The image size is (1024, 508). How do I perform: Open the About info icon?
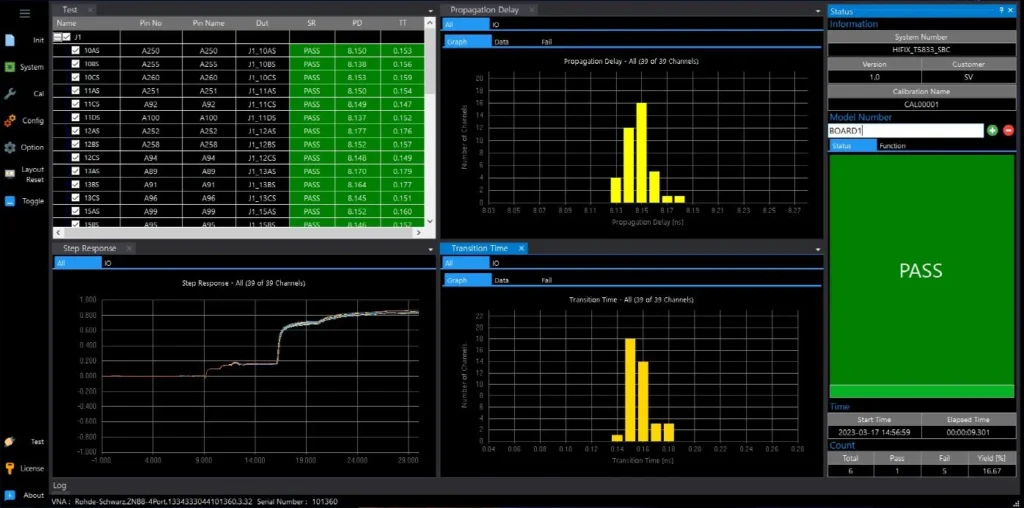(x=10, y=495)
